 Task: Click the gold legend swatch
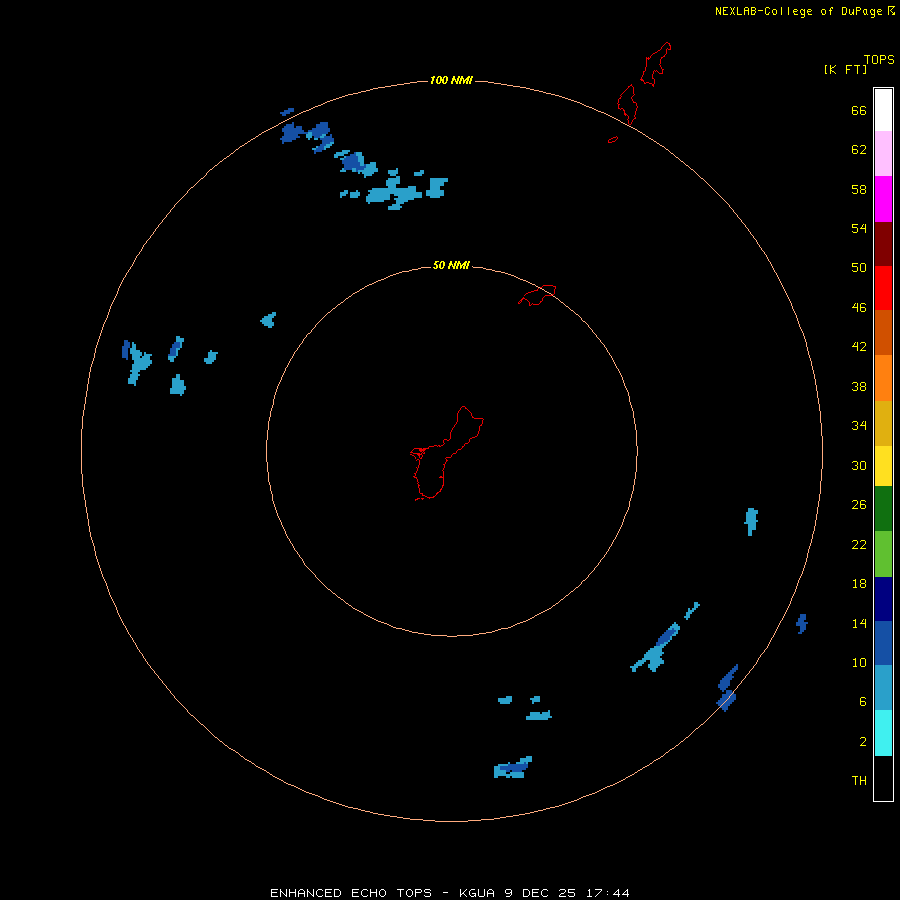coord(883,424)
